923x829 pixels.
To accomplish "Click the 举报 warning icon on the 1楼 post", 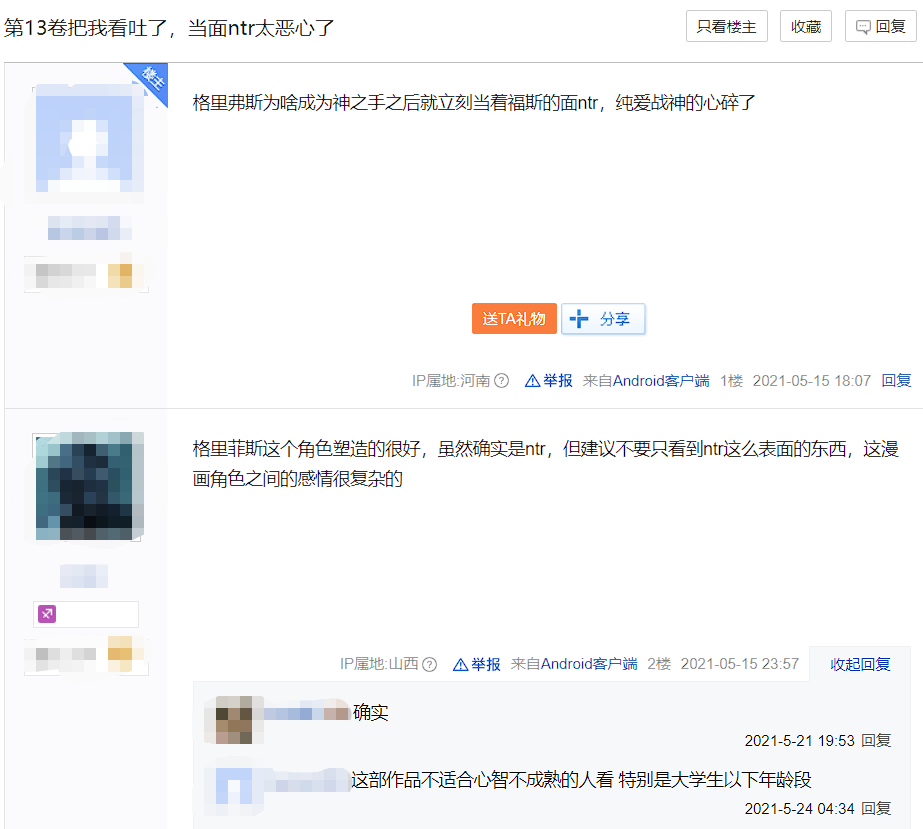I will (x=532, y=381).
